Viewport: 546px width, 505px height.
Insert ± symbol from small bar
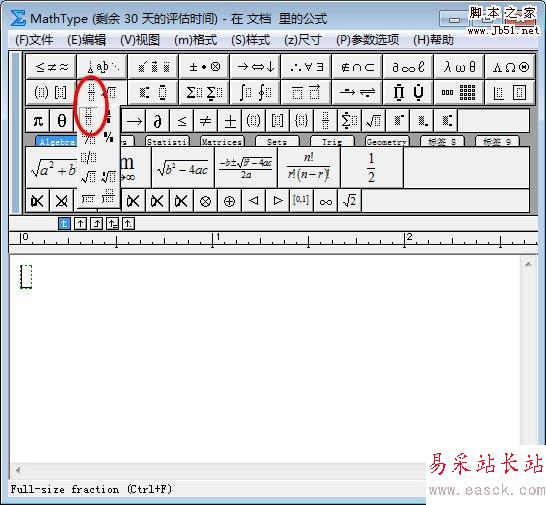pos(230,121)
